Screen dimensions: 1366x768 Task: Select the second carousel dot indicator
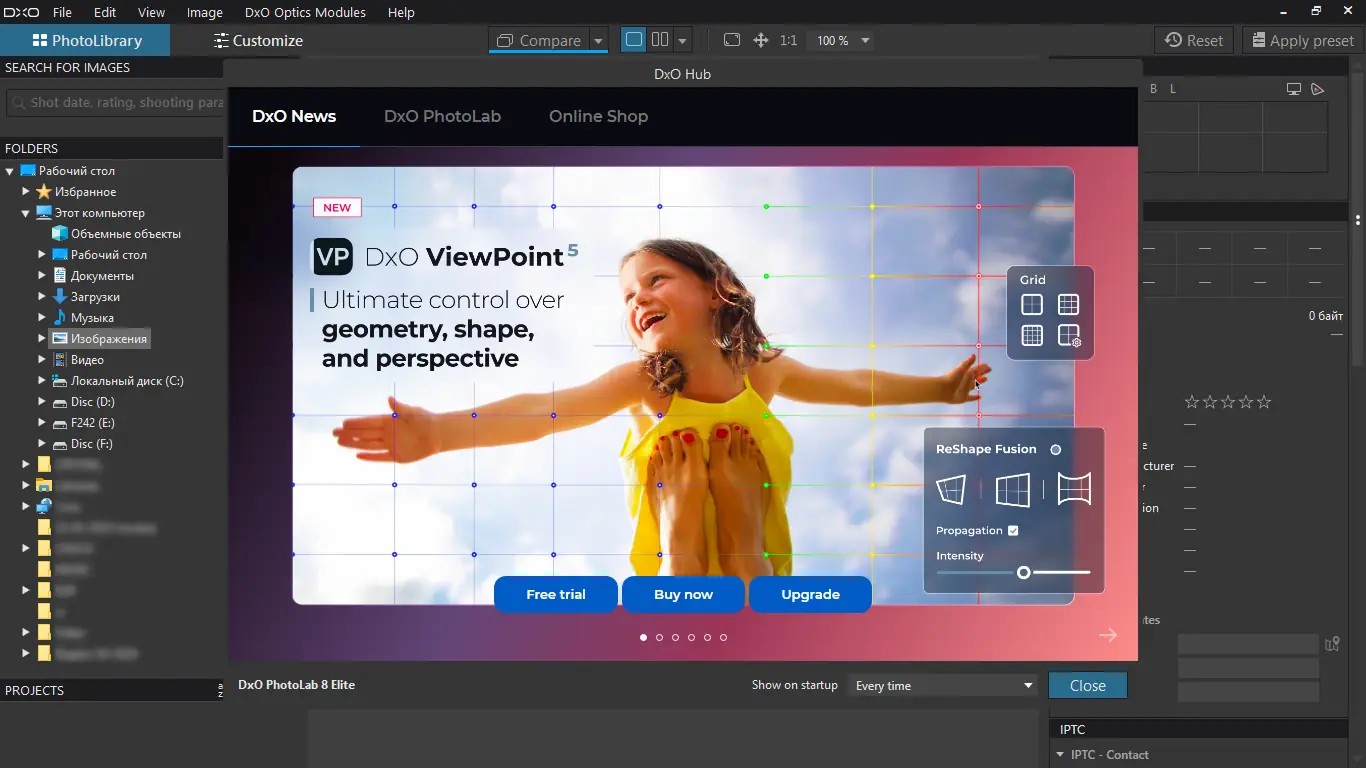click(x=659, y=637)
